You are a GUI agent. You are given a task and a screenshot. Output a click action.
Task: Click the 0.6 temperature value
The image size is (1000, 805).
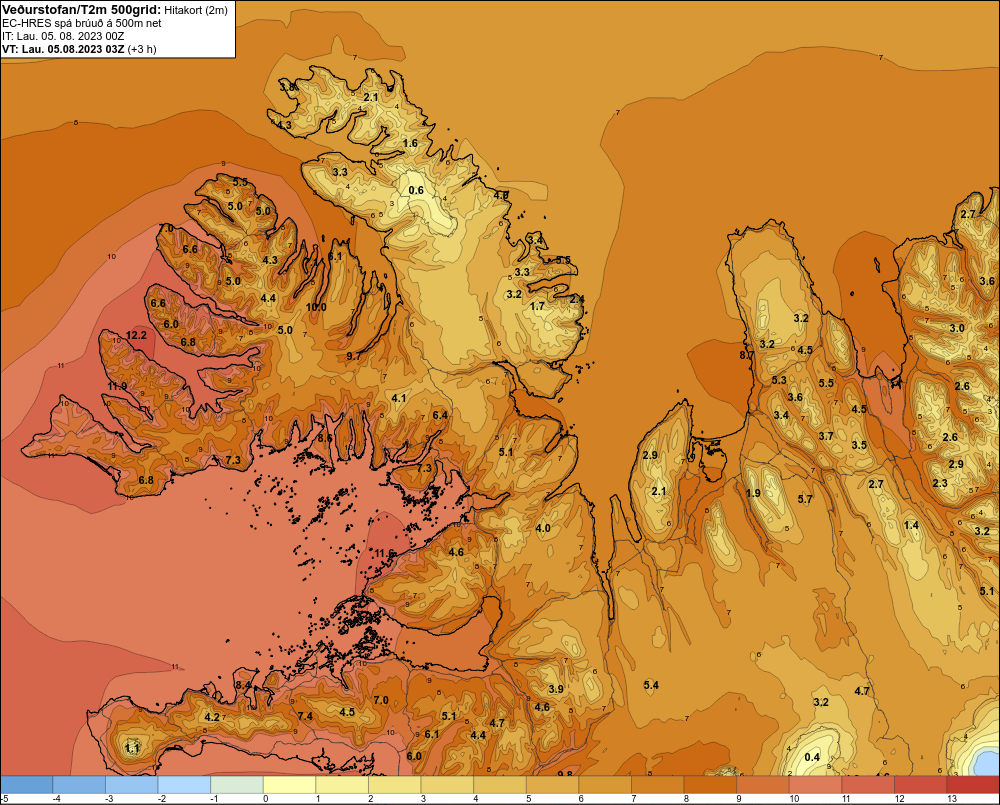pyautogui.click(x=416, y=190)
